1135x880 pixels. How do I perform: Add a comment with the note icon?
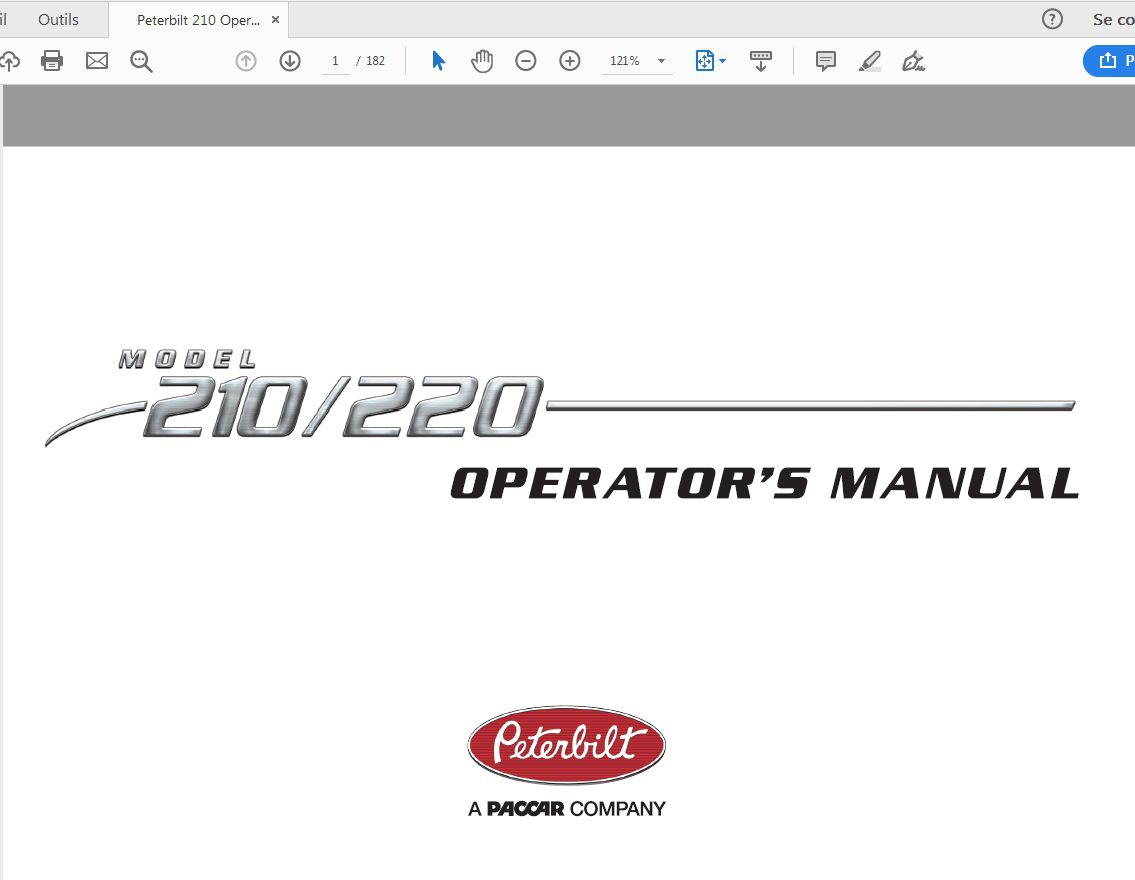pyautogui.click(x=825, y=61)
